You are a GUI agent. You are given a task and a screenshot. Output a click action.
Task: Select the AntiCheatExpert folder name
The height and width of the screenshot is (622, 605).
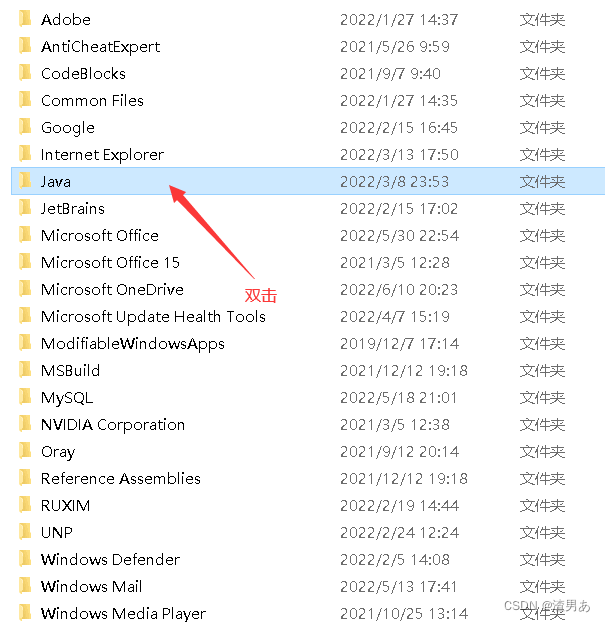coord(101,47)
